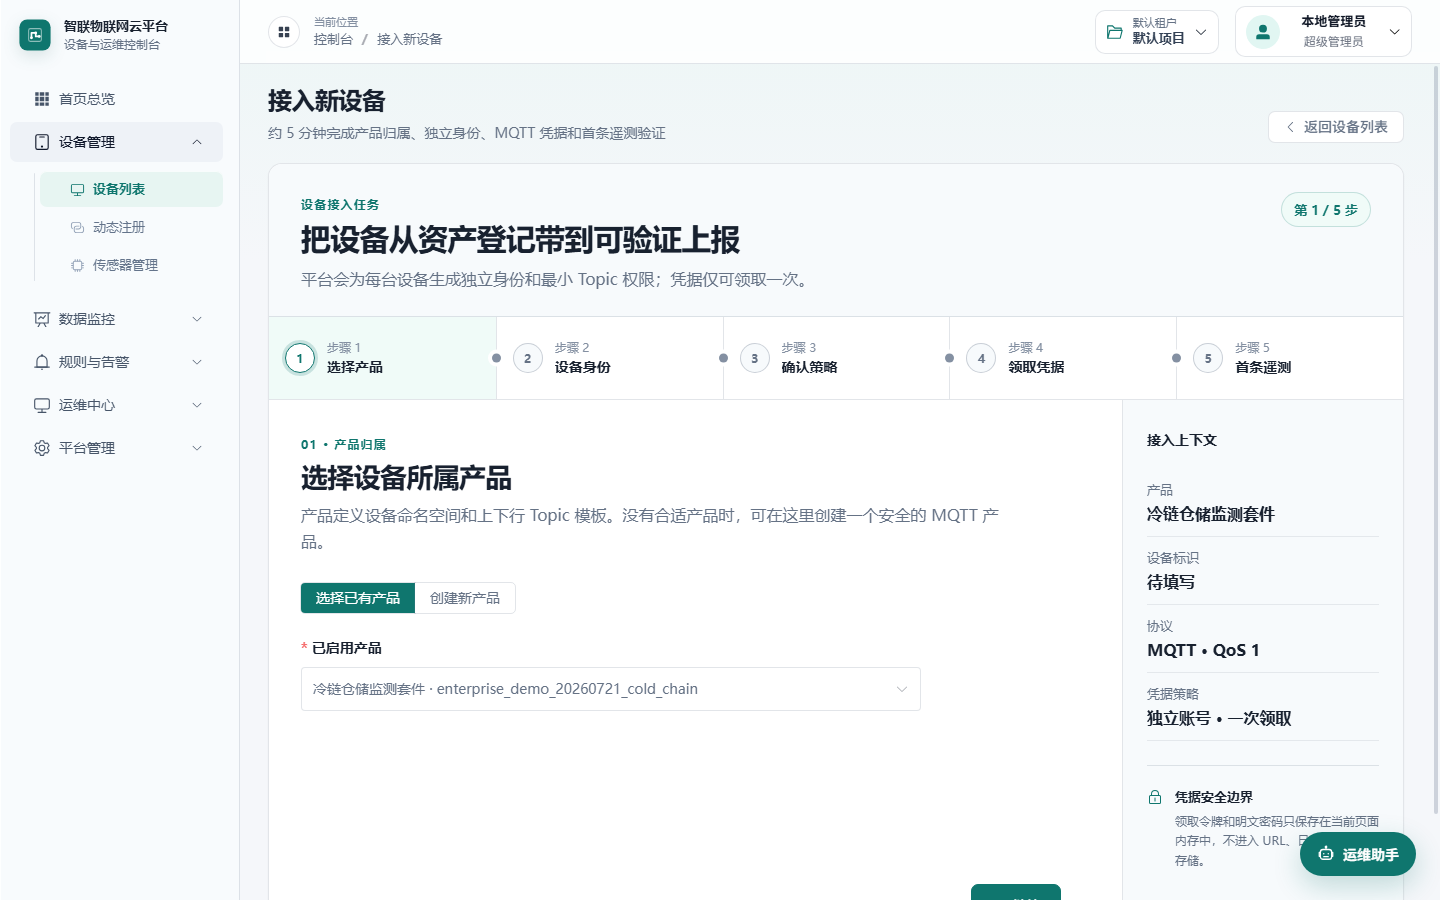This screenshot has height=900, width=1440.
Task: Click the 数据监控 chart icon
Action: click(x=42, y=319)
